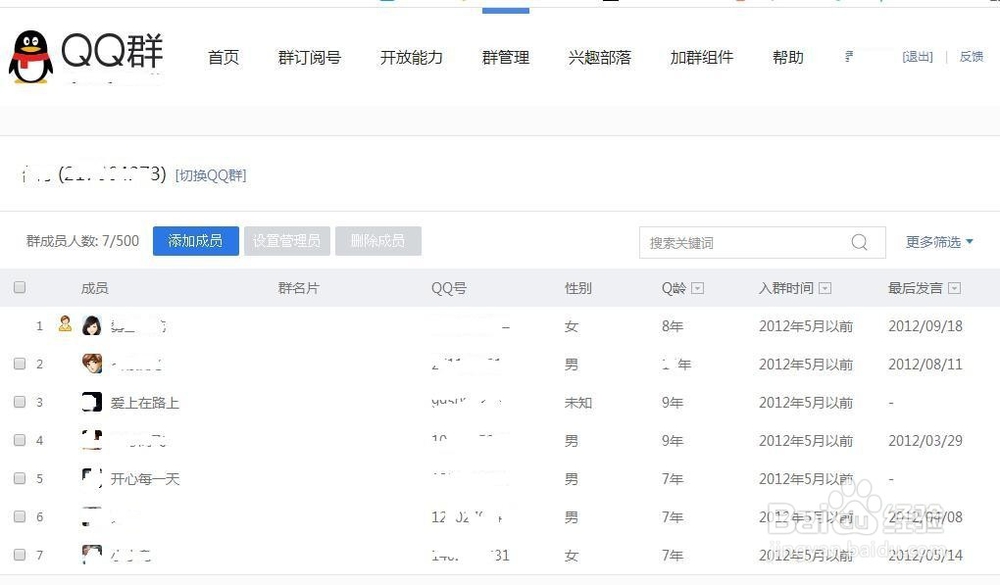Click the avatar beside 爱上在路上
This screenshot has height=585, width=1000.
(92, 403)
